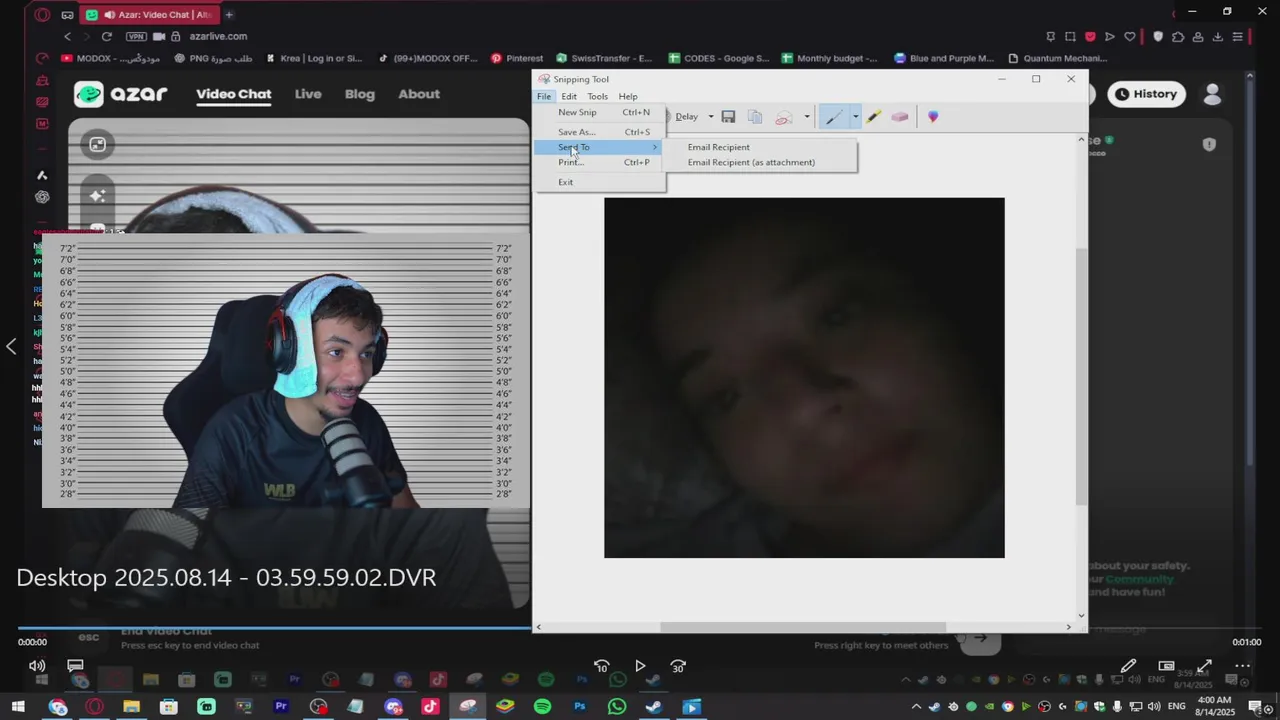
Task: Click the Send Snip envelope icon
Action: point(784,117)
